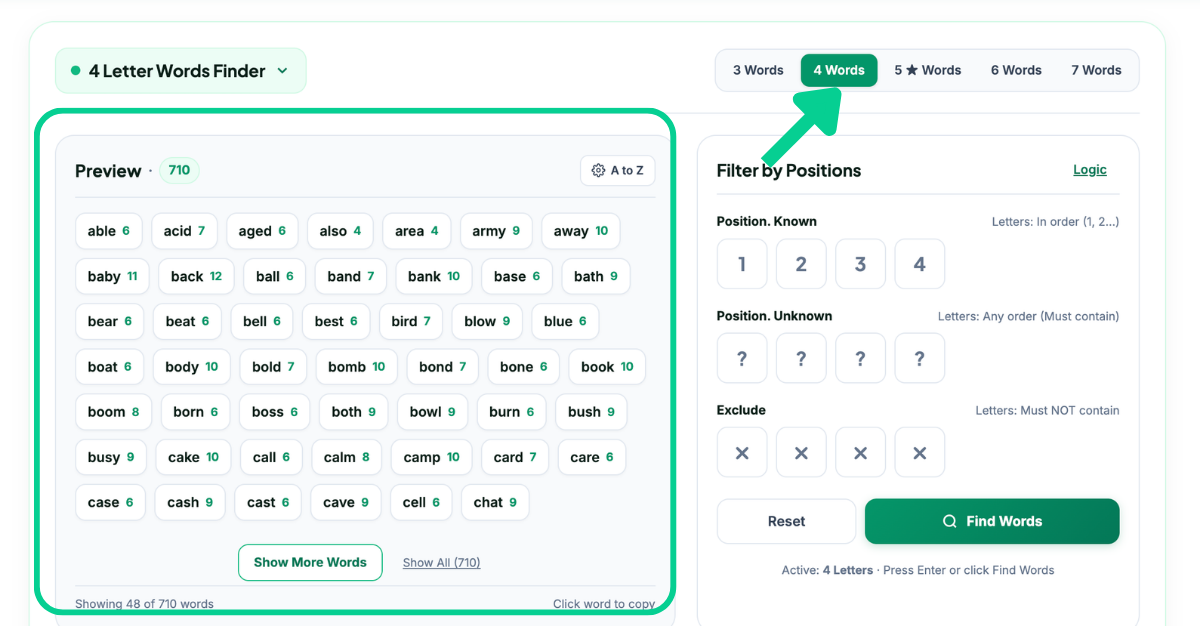Copy the word "camp"
Image resolution: width=1200 pixels, height=628 pixels.
tap(432, 457)
